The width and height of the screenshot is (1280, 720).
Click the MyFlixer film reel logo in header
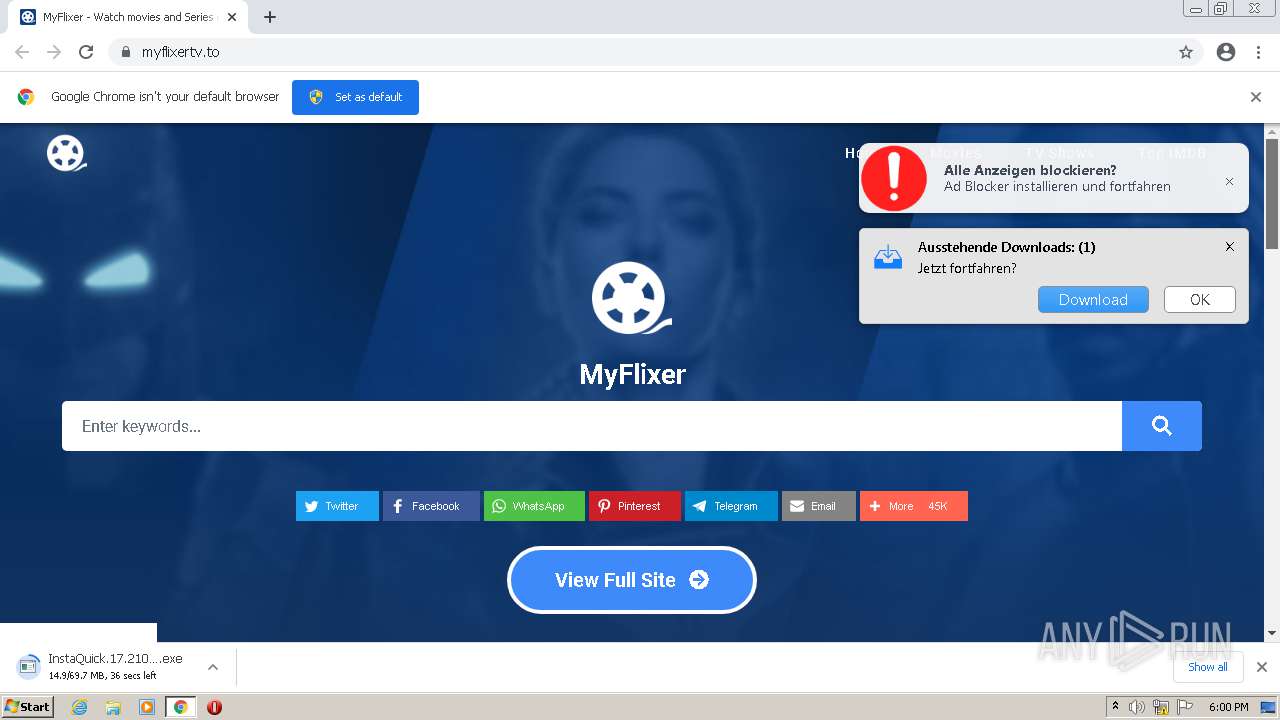pyautogui.click(x=66, y=153)
